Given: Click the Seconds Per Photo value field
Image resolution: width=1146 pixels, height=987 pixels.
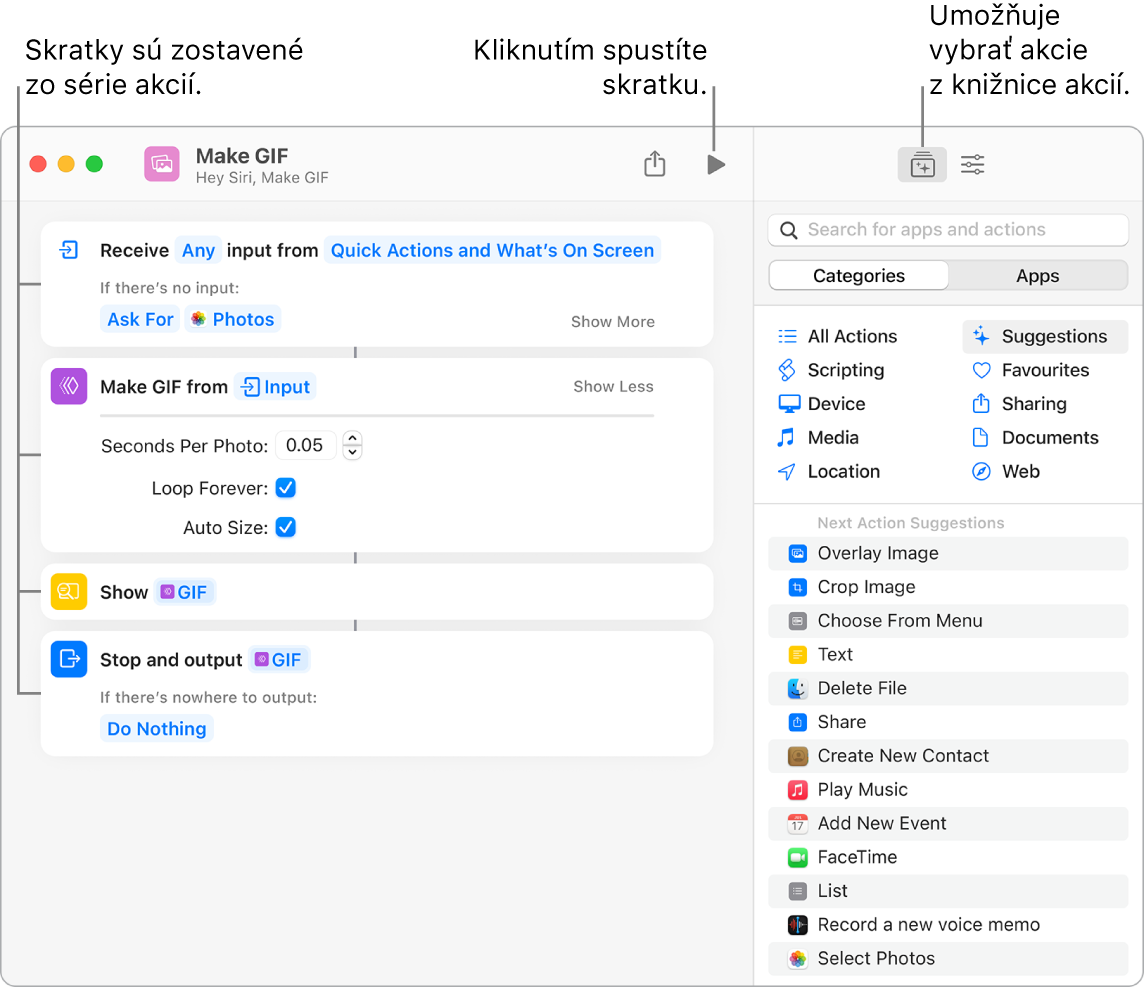Looking at the screenshot, I should coord(305,445).
